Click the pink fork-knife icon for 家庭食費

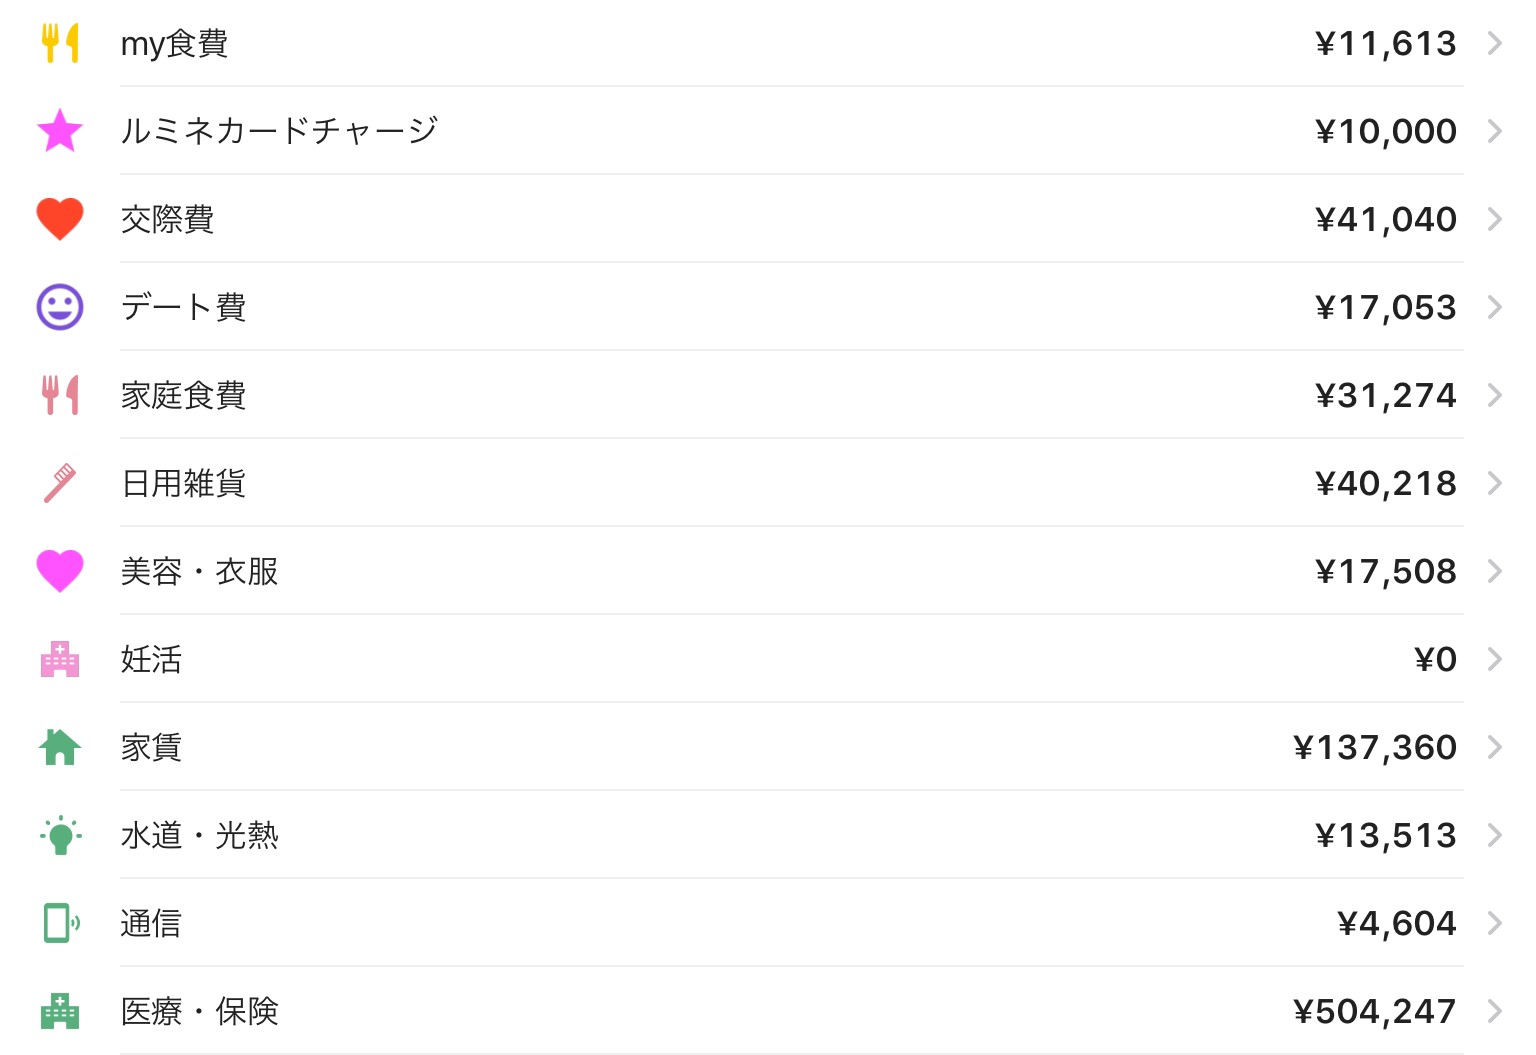click(x=60, y=395)
